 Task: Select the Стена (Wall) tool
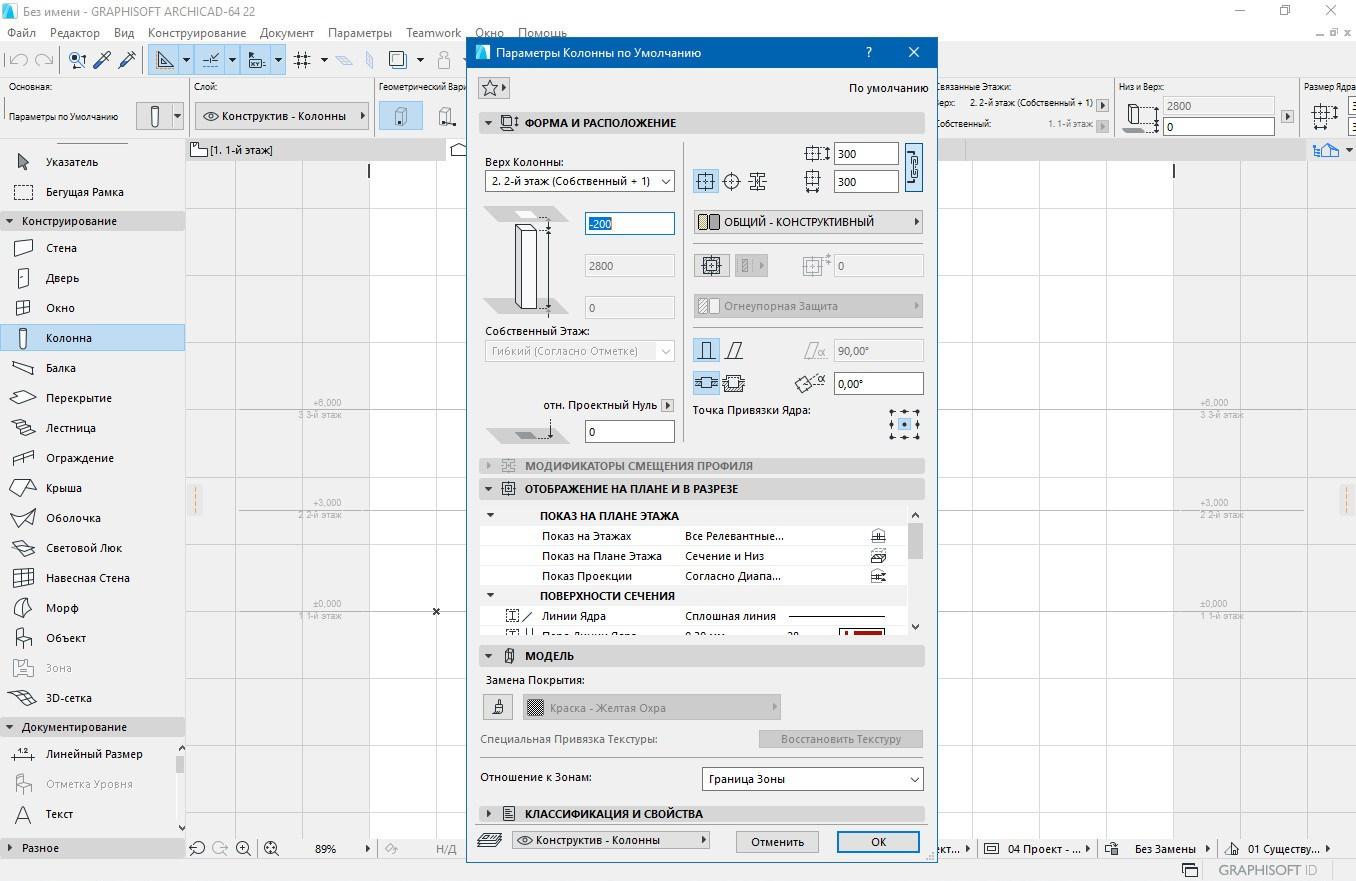[x=60, y=248]
